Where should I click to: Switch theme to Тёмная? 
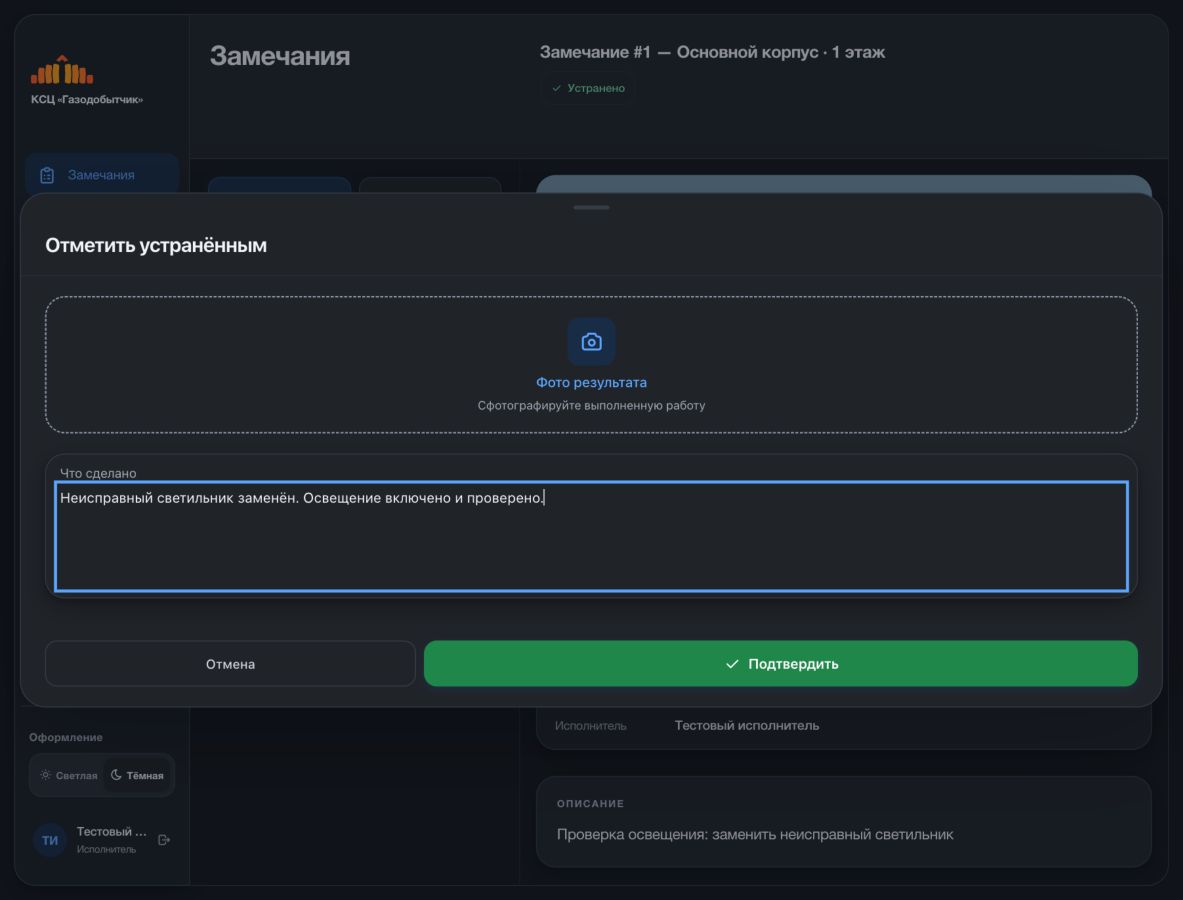click(137, 775)
